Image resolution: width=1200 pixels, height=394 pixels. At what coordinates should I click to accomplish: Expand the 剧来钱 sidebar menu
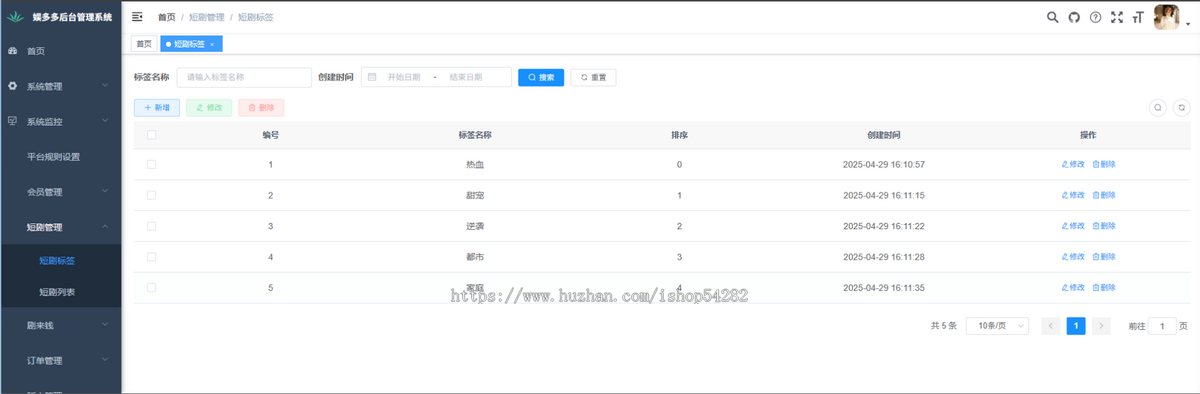60,325
